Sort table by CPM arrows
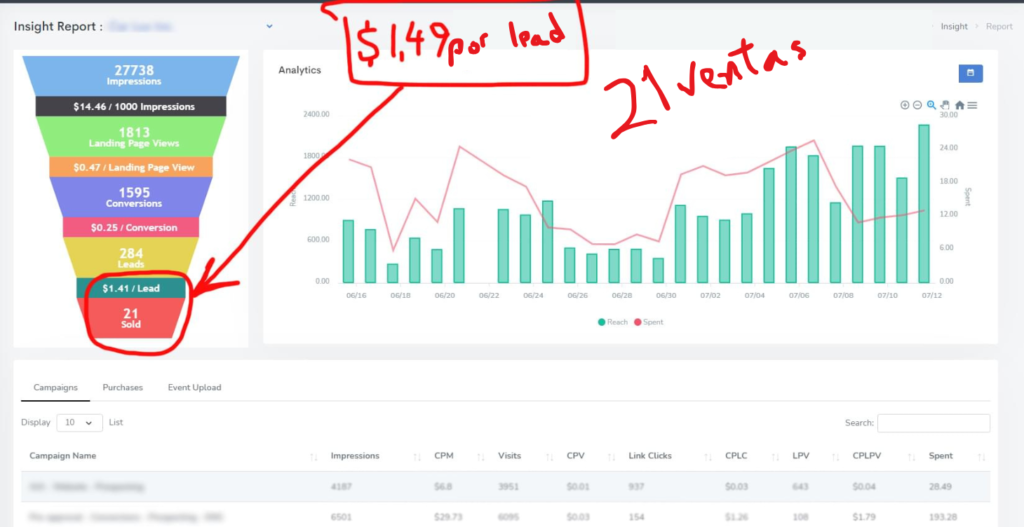This screenshot has width=1024, height=527. [x=481, y=456]
